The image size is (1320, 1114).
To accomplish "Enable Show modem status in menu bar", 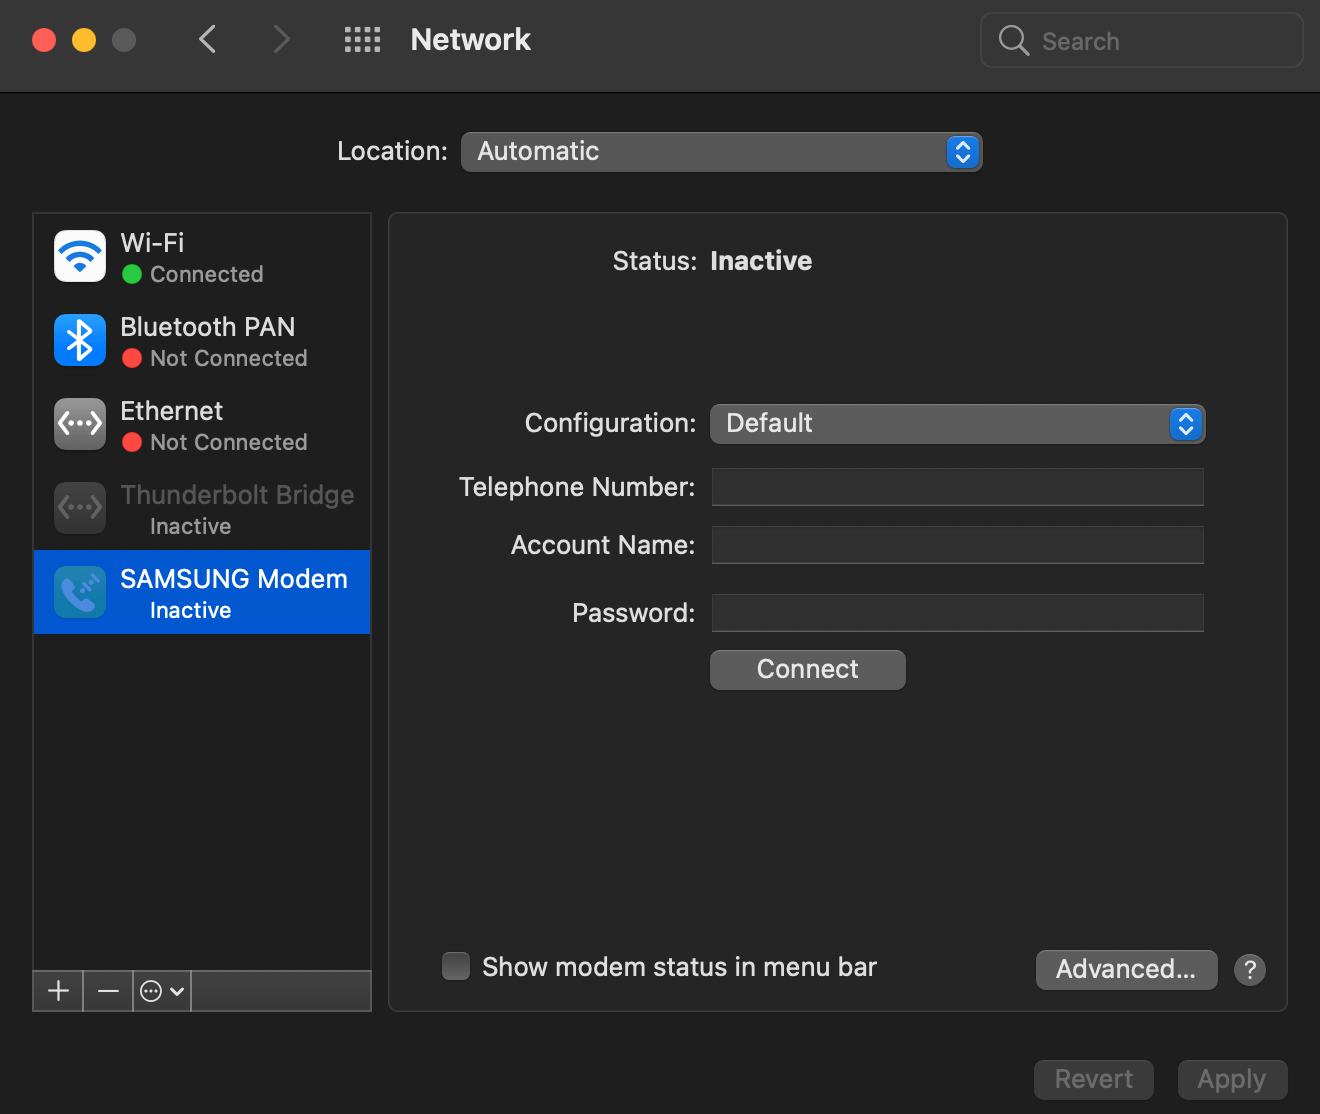I will click(x=456, y=966).
